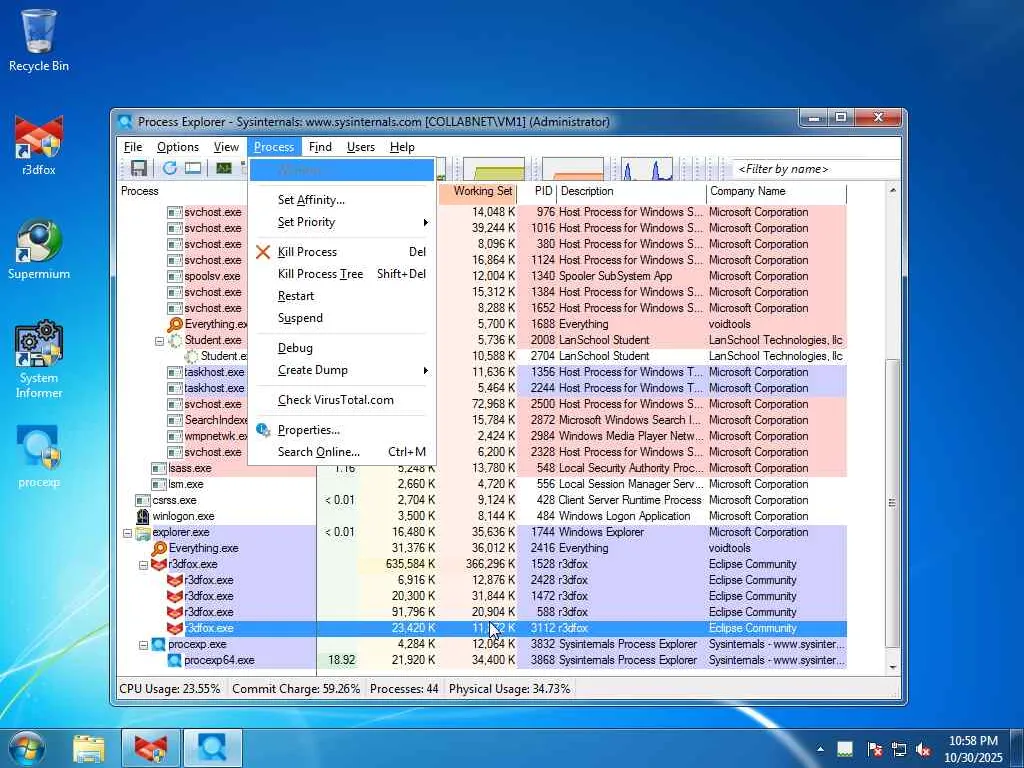
Task: Expand Create Dump submenu arrow
Action: pos(425,370)
